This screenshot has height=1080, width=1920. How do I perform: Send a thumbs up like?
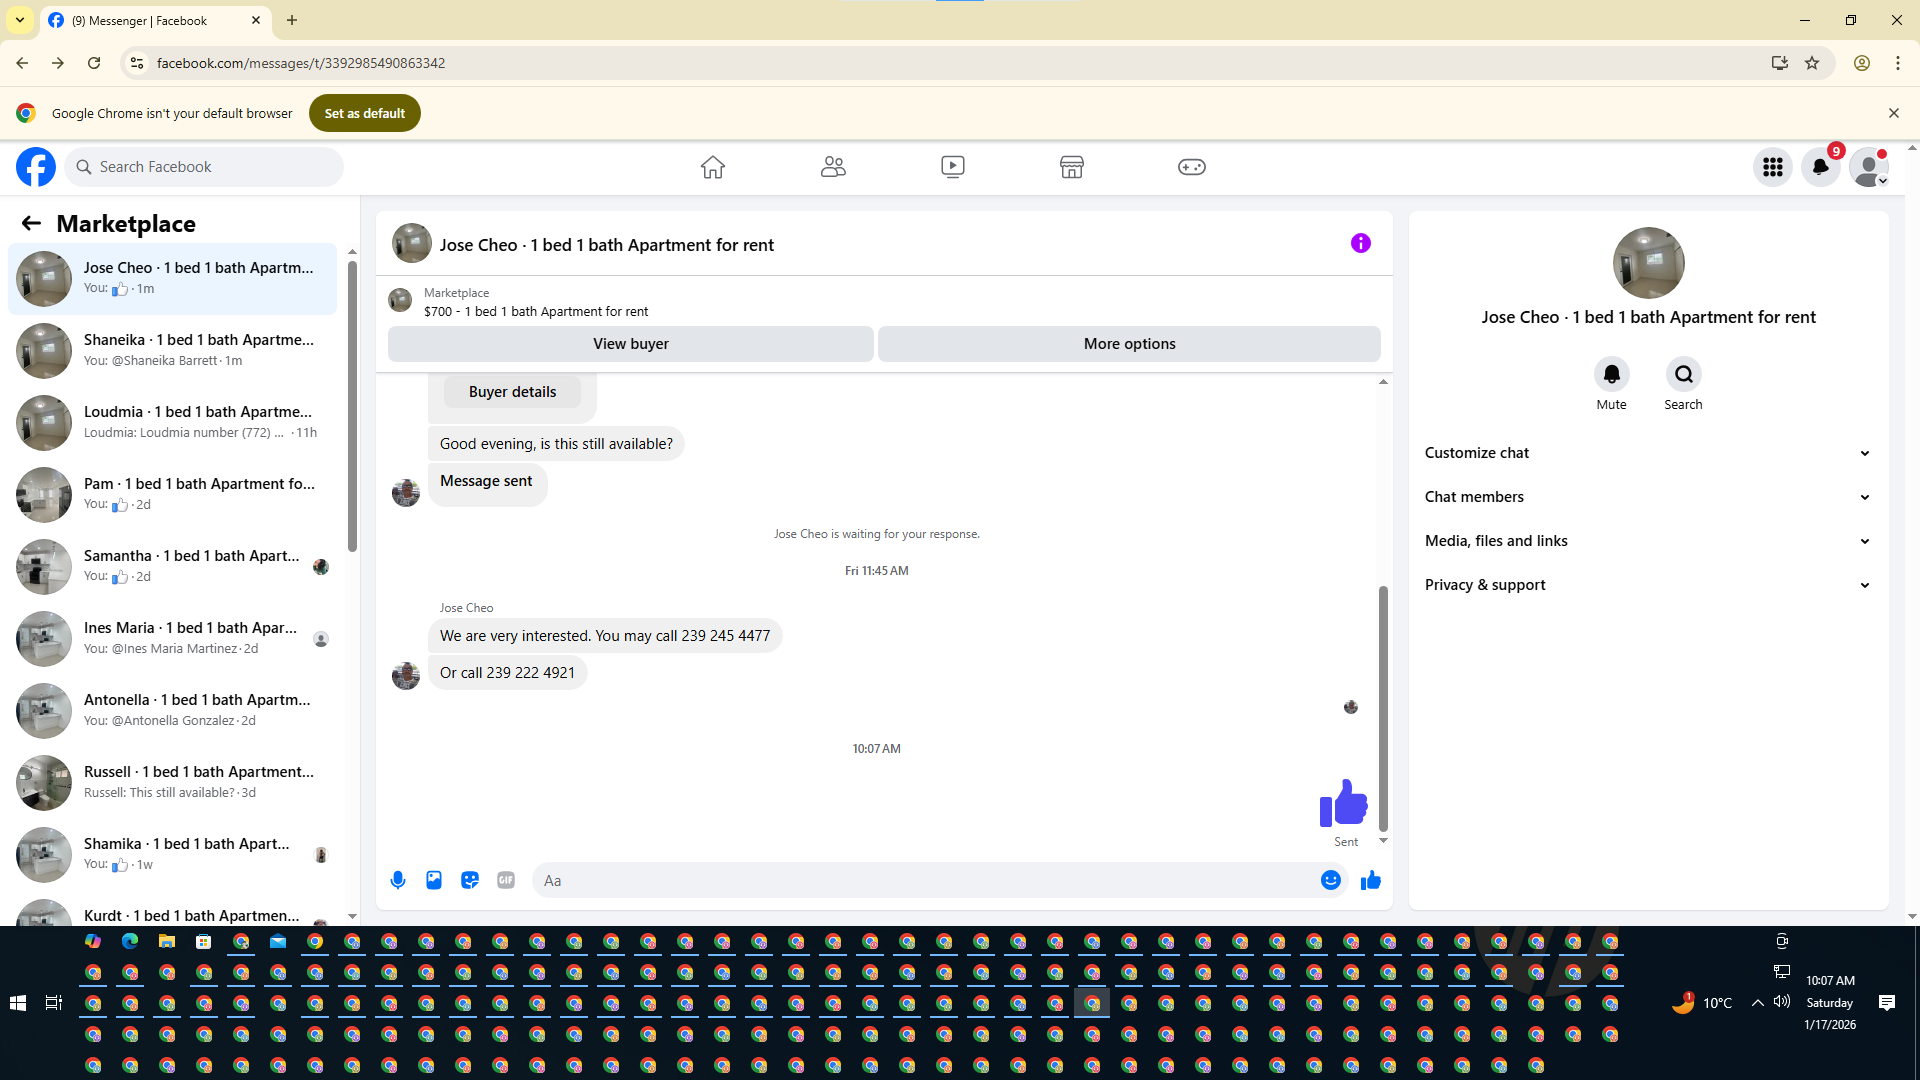(1370, 880)
